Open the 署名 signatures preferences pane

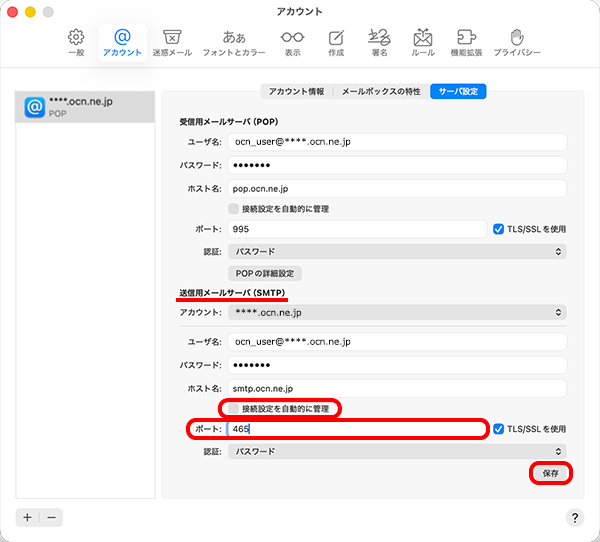click(x=378, y=41)
